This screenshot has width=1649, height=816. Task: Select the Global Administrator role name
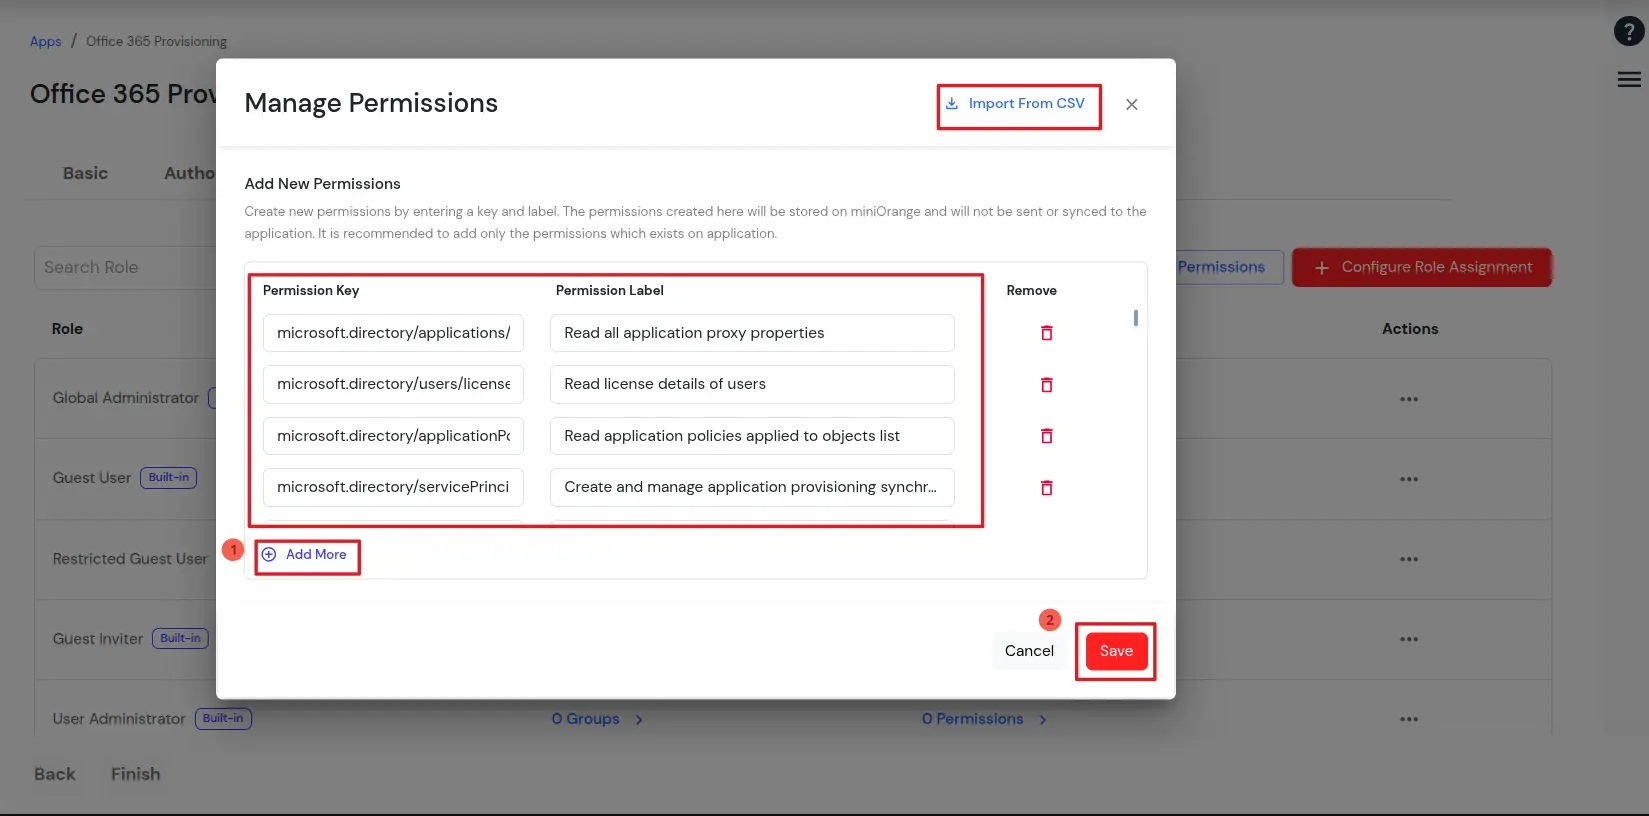126,398
